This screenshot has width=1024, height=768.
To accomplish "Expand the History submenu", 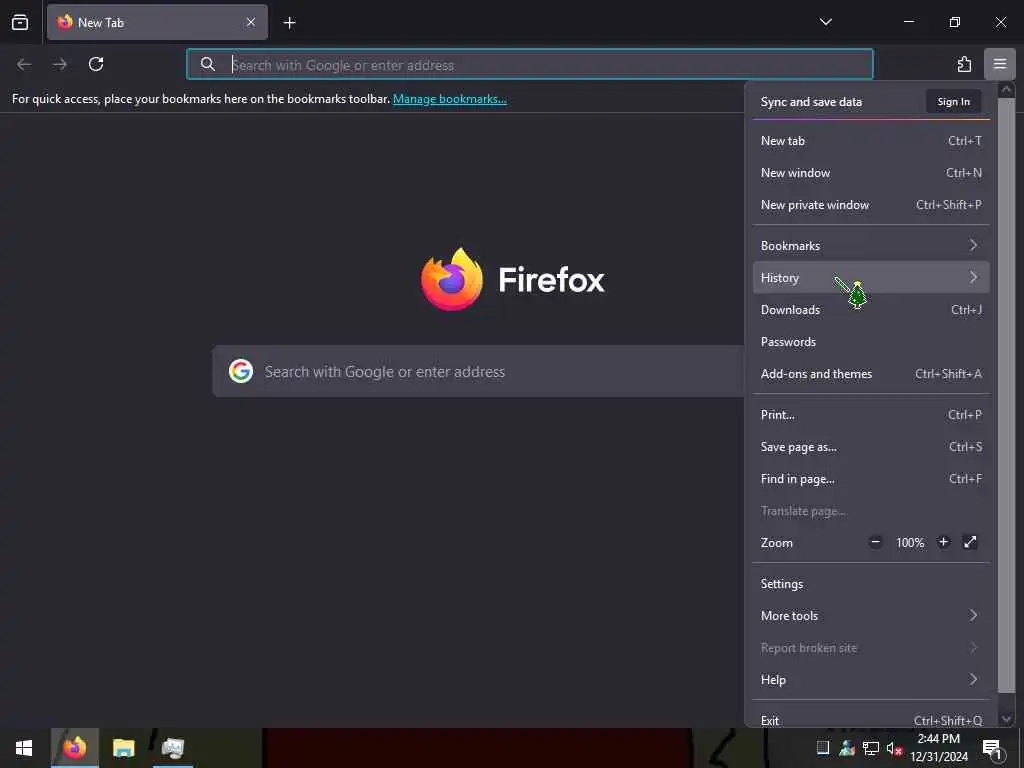I will point(871,278).
